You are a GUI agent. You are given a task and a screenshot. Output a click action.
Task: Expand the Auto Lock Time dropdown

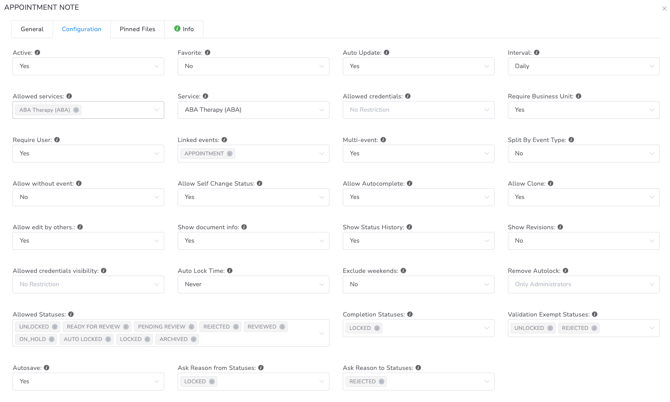[x=253, y=284]
